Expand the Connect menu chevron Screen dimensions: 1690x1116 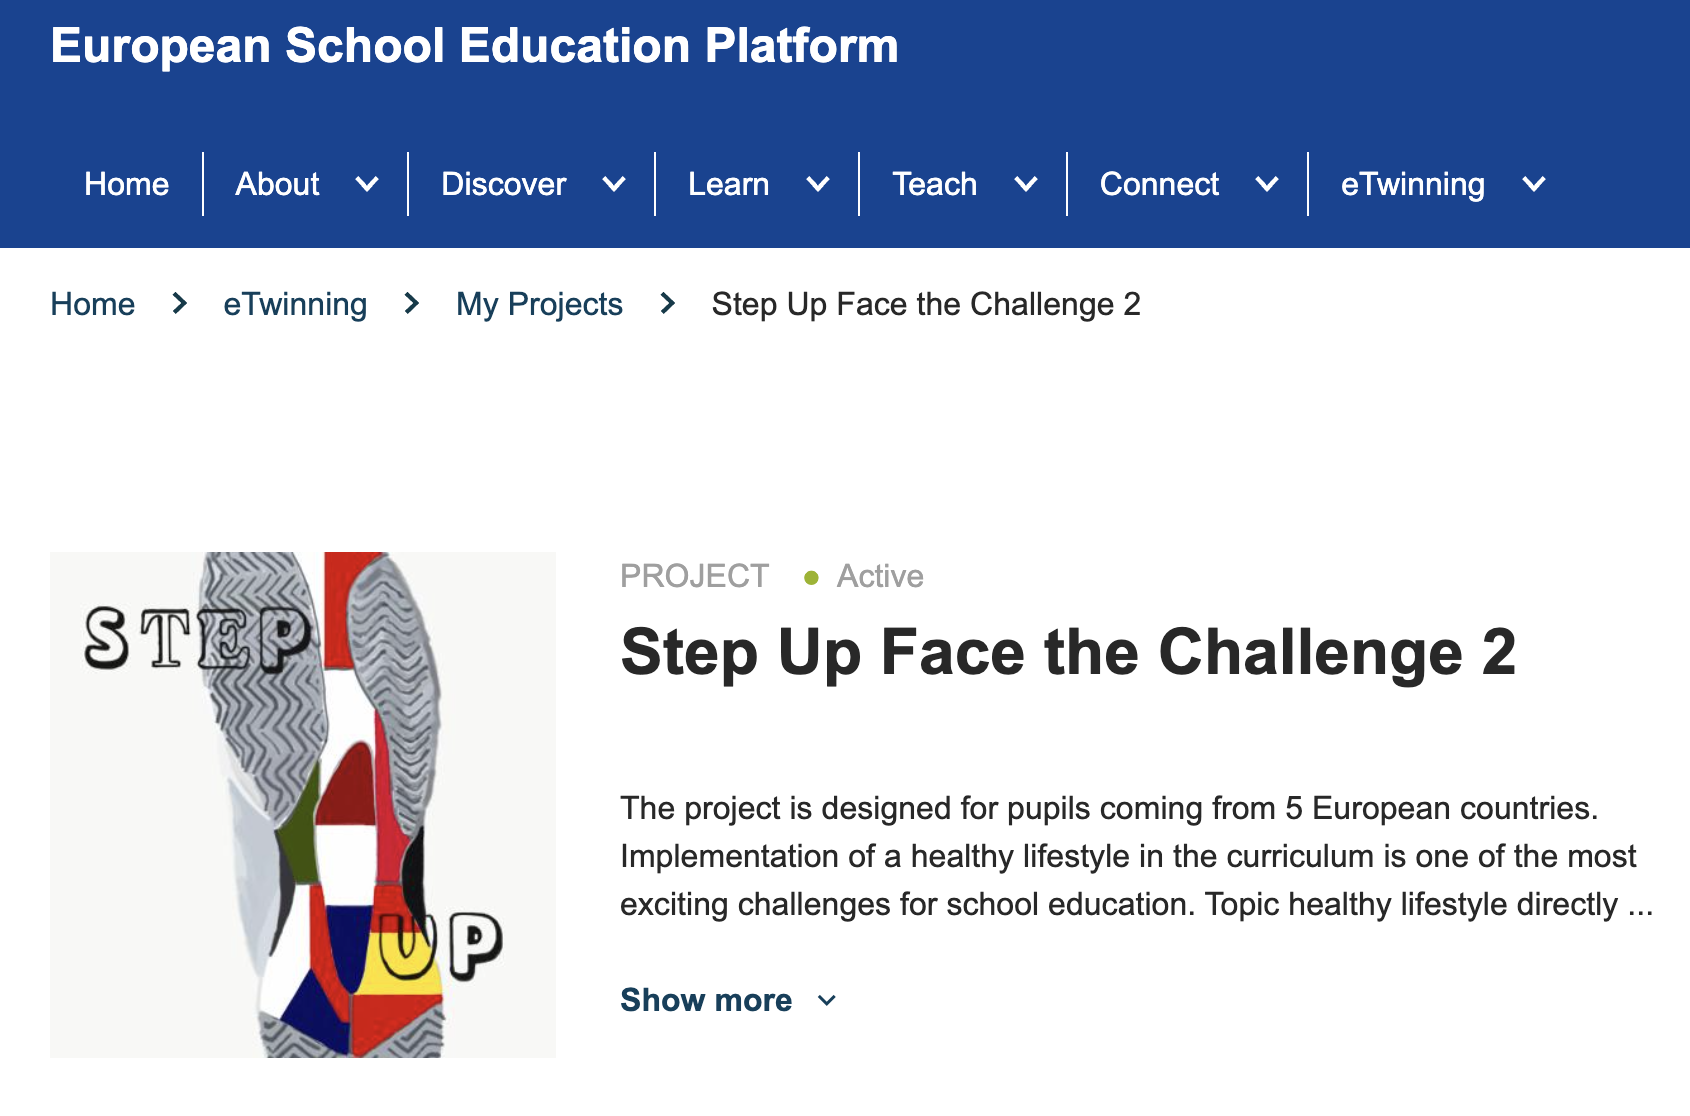pyautogui.click(x=1267, y=184)
